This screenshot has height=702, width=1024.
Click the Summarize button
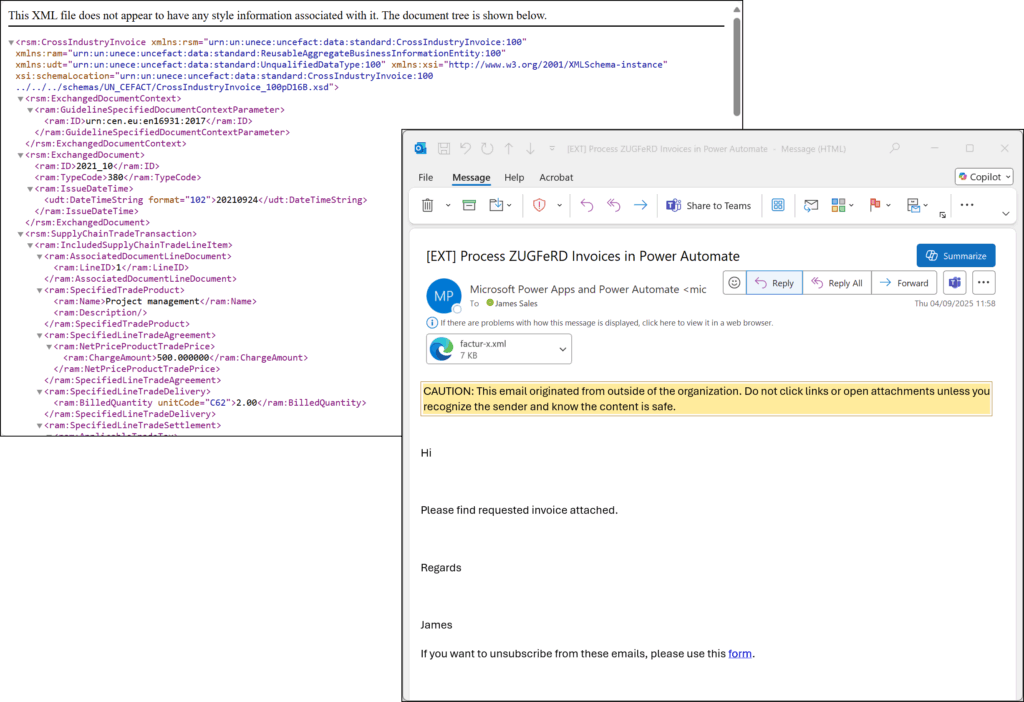[x=956, y=256]
